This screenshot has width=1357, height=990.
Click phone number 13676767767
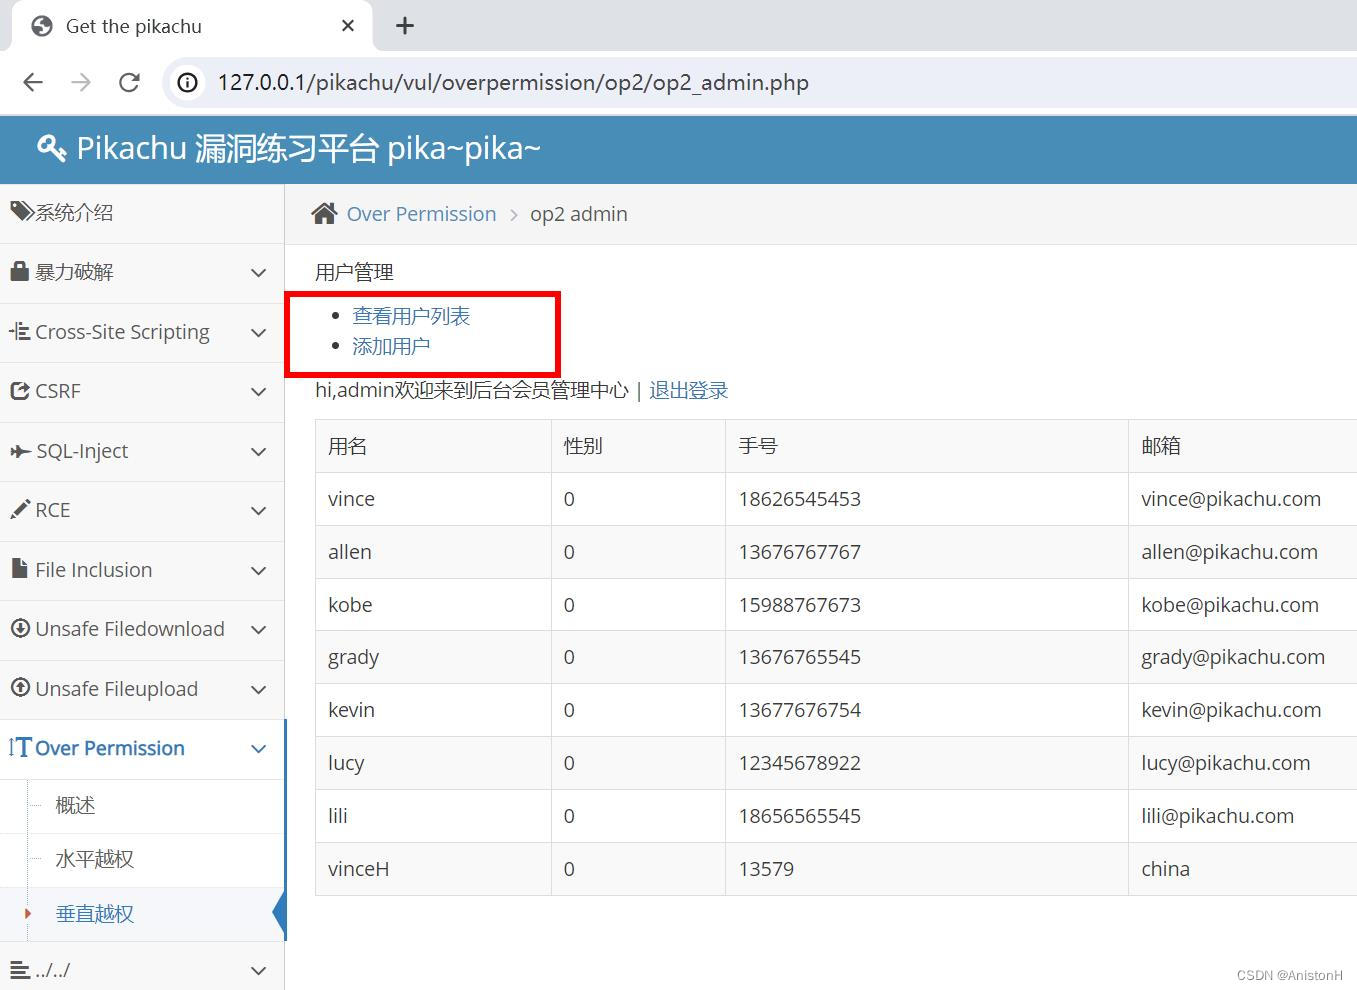click(x=799, y=552)
